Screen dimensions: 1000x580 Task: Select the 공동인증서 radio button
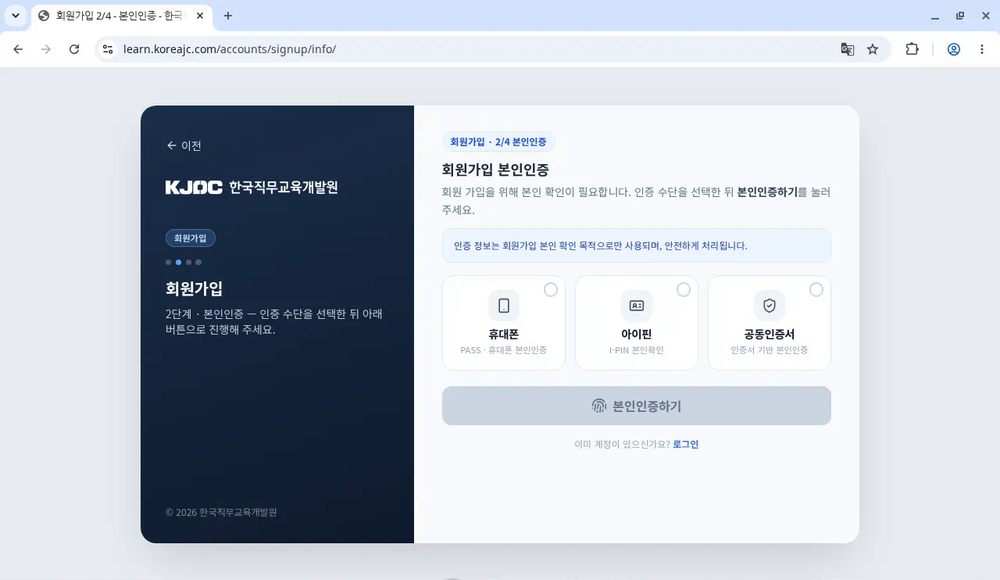coord(816,290)
